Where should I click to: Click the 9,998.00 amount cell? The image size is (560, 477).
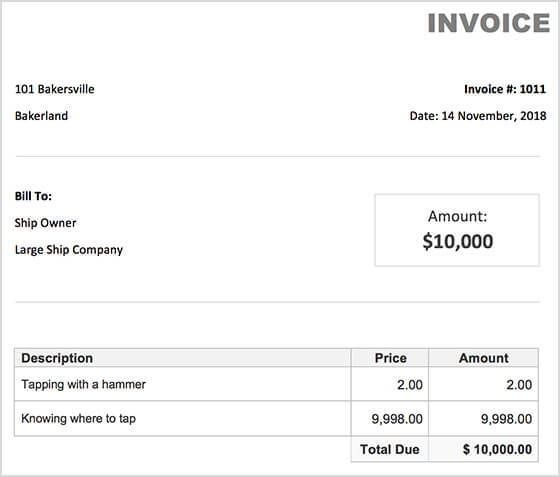click(506, 418)
